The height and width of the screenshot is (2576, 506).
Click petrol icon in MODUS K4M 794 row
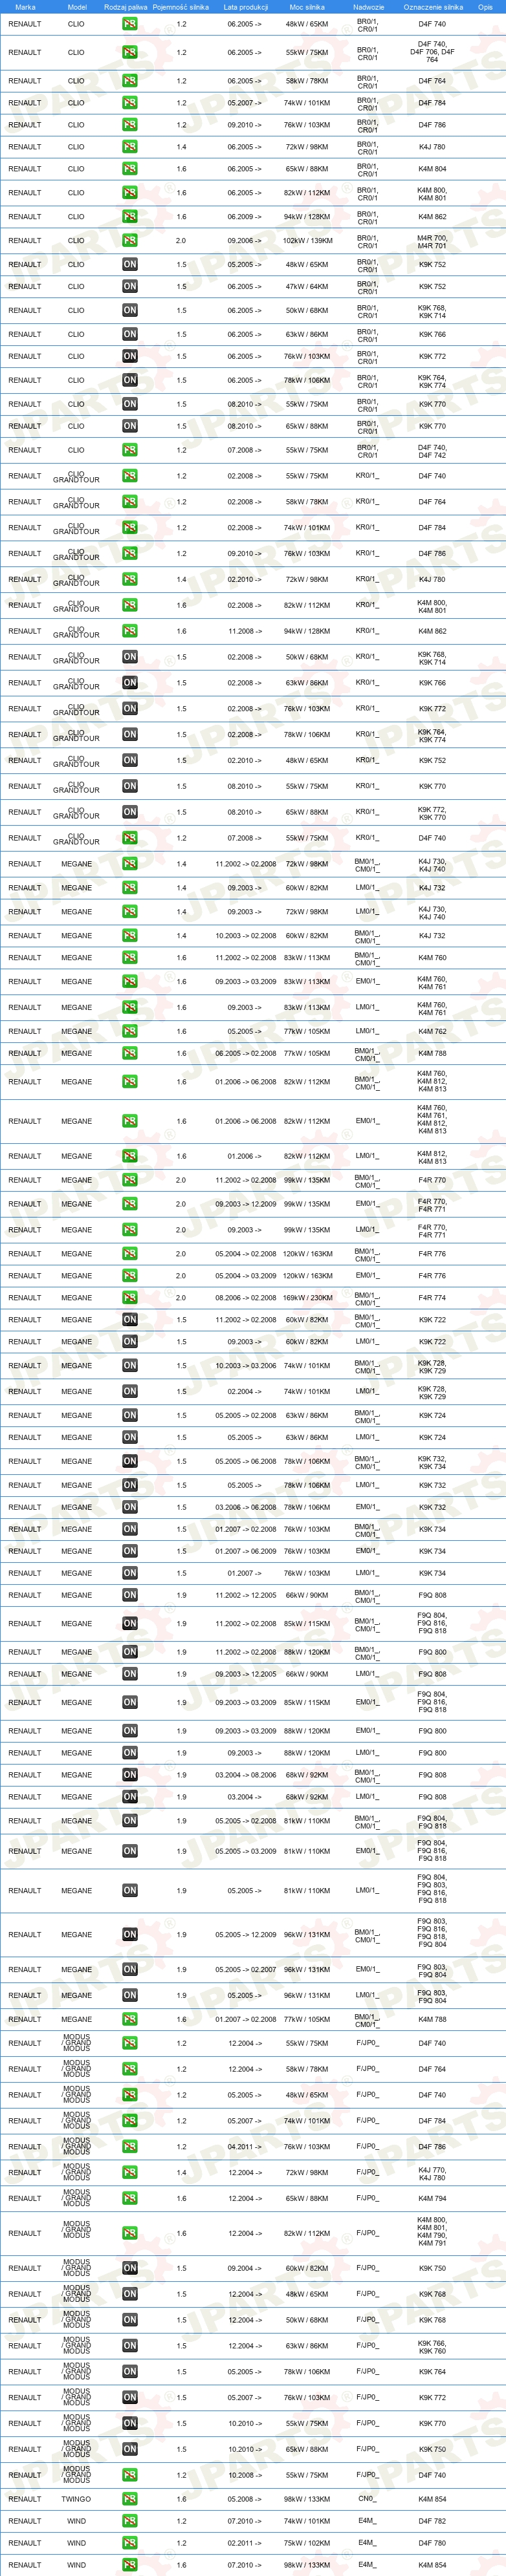point(130,2199)
